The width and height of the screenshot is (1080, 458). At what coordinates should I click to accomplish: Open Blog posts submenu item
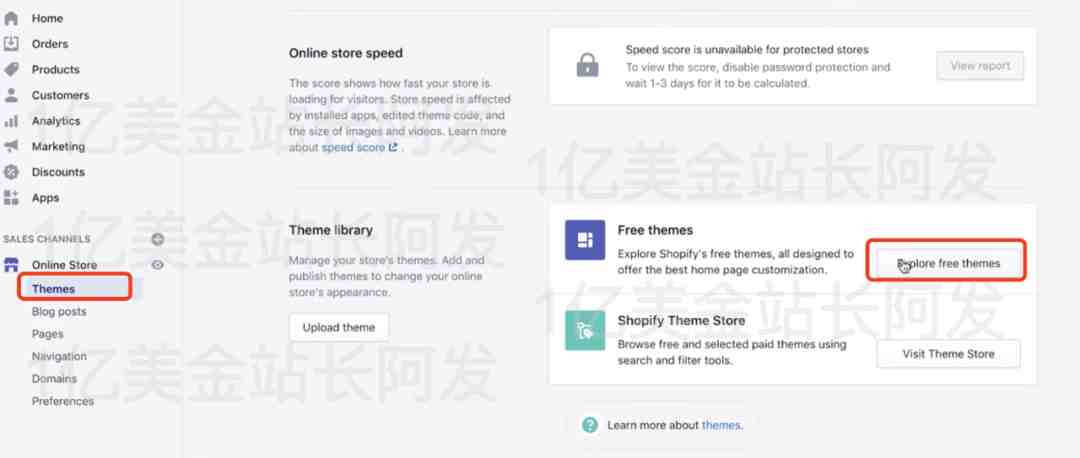click(59, 312)
